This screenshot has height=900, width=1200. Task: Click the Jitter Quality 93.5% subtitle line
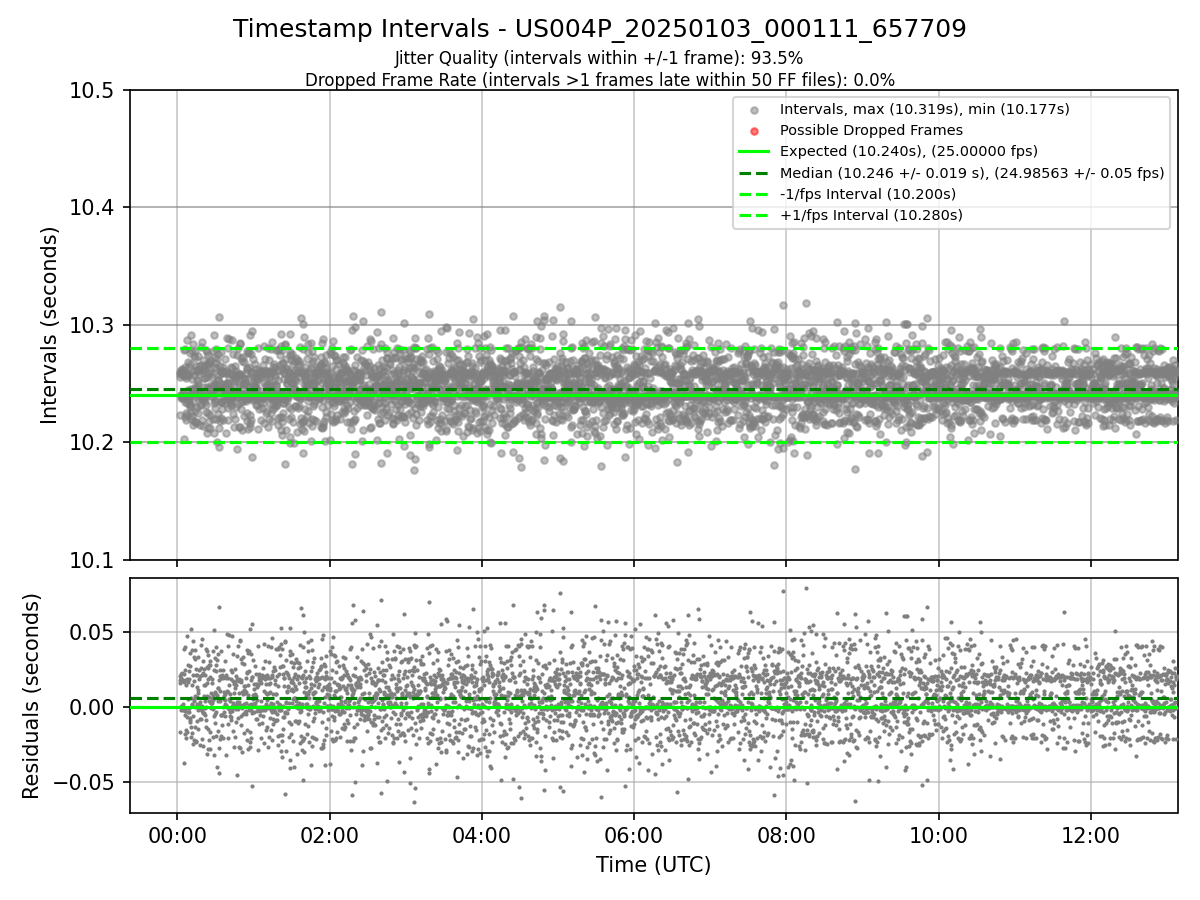pyautogui.click(x=599, y=58)
